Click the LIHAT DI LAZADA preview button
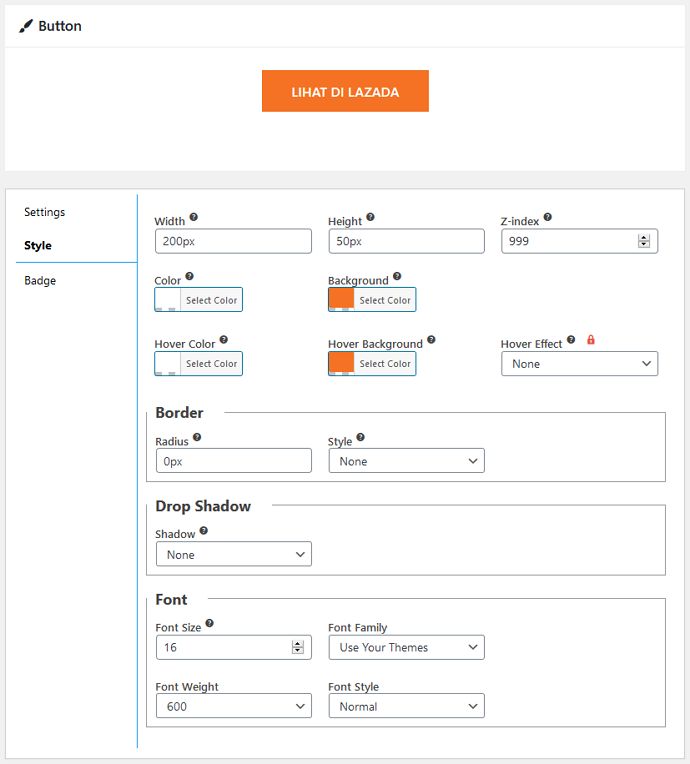 tap(345, 91)
